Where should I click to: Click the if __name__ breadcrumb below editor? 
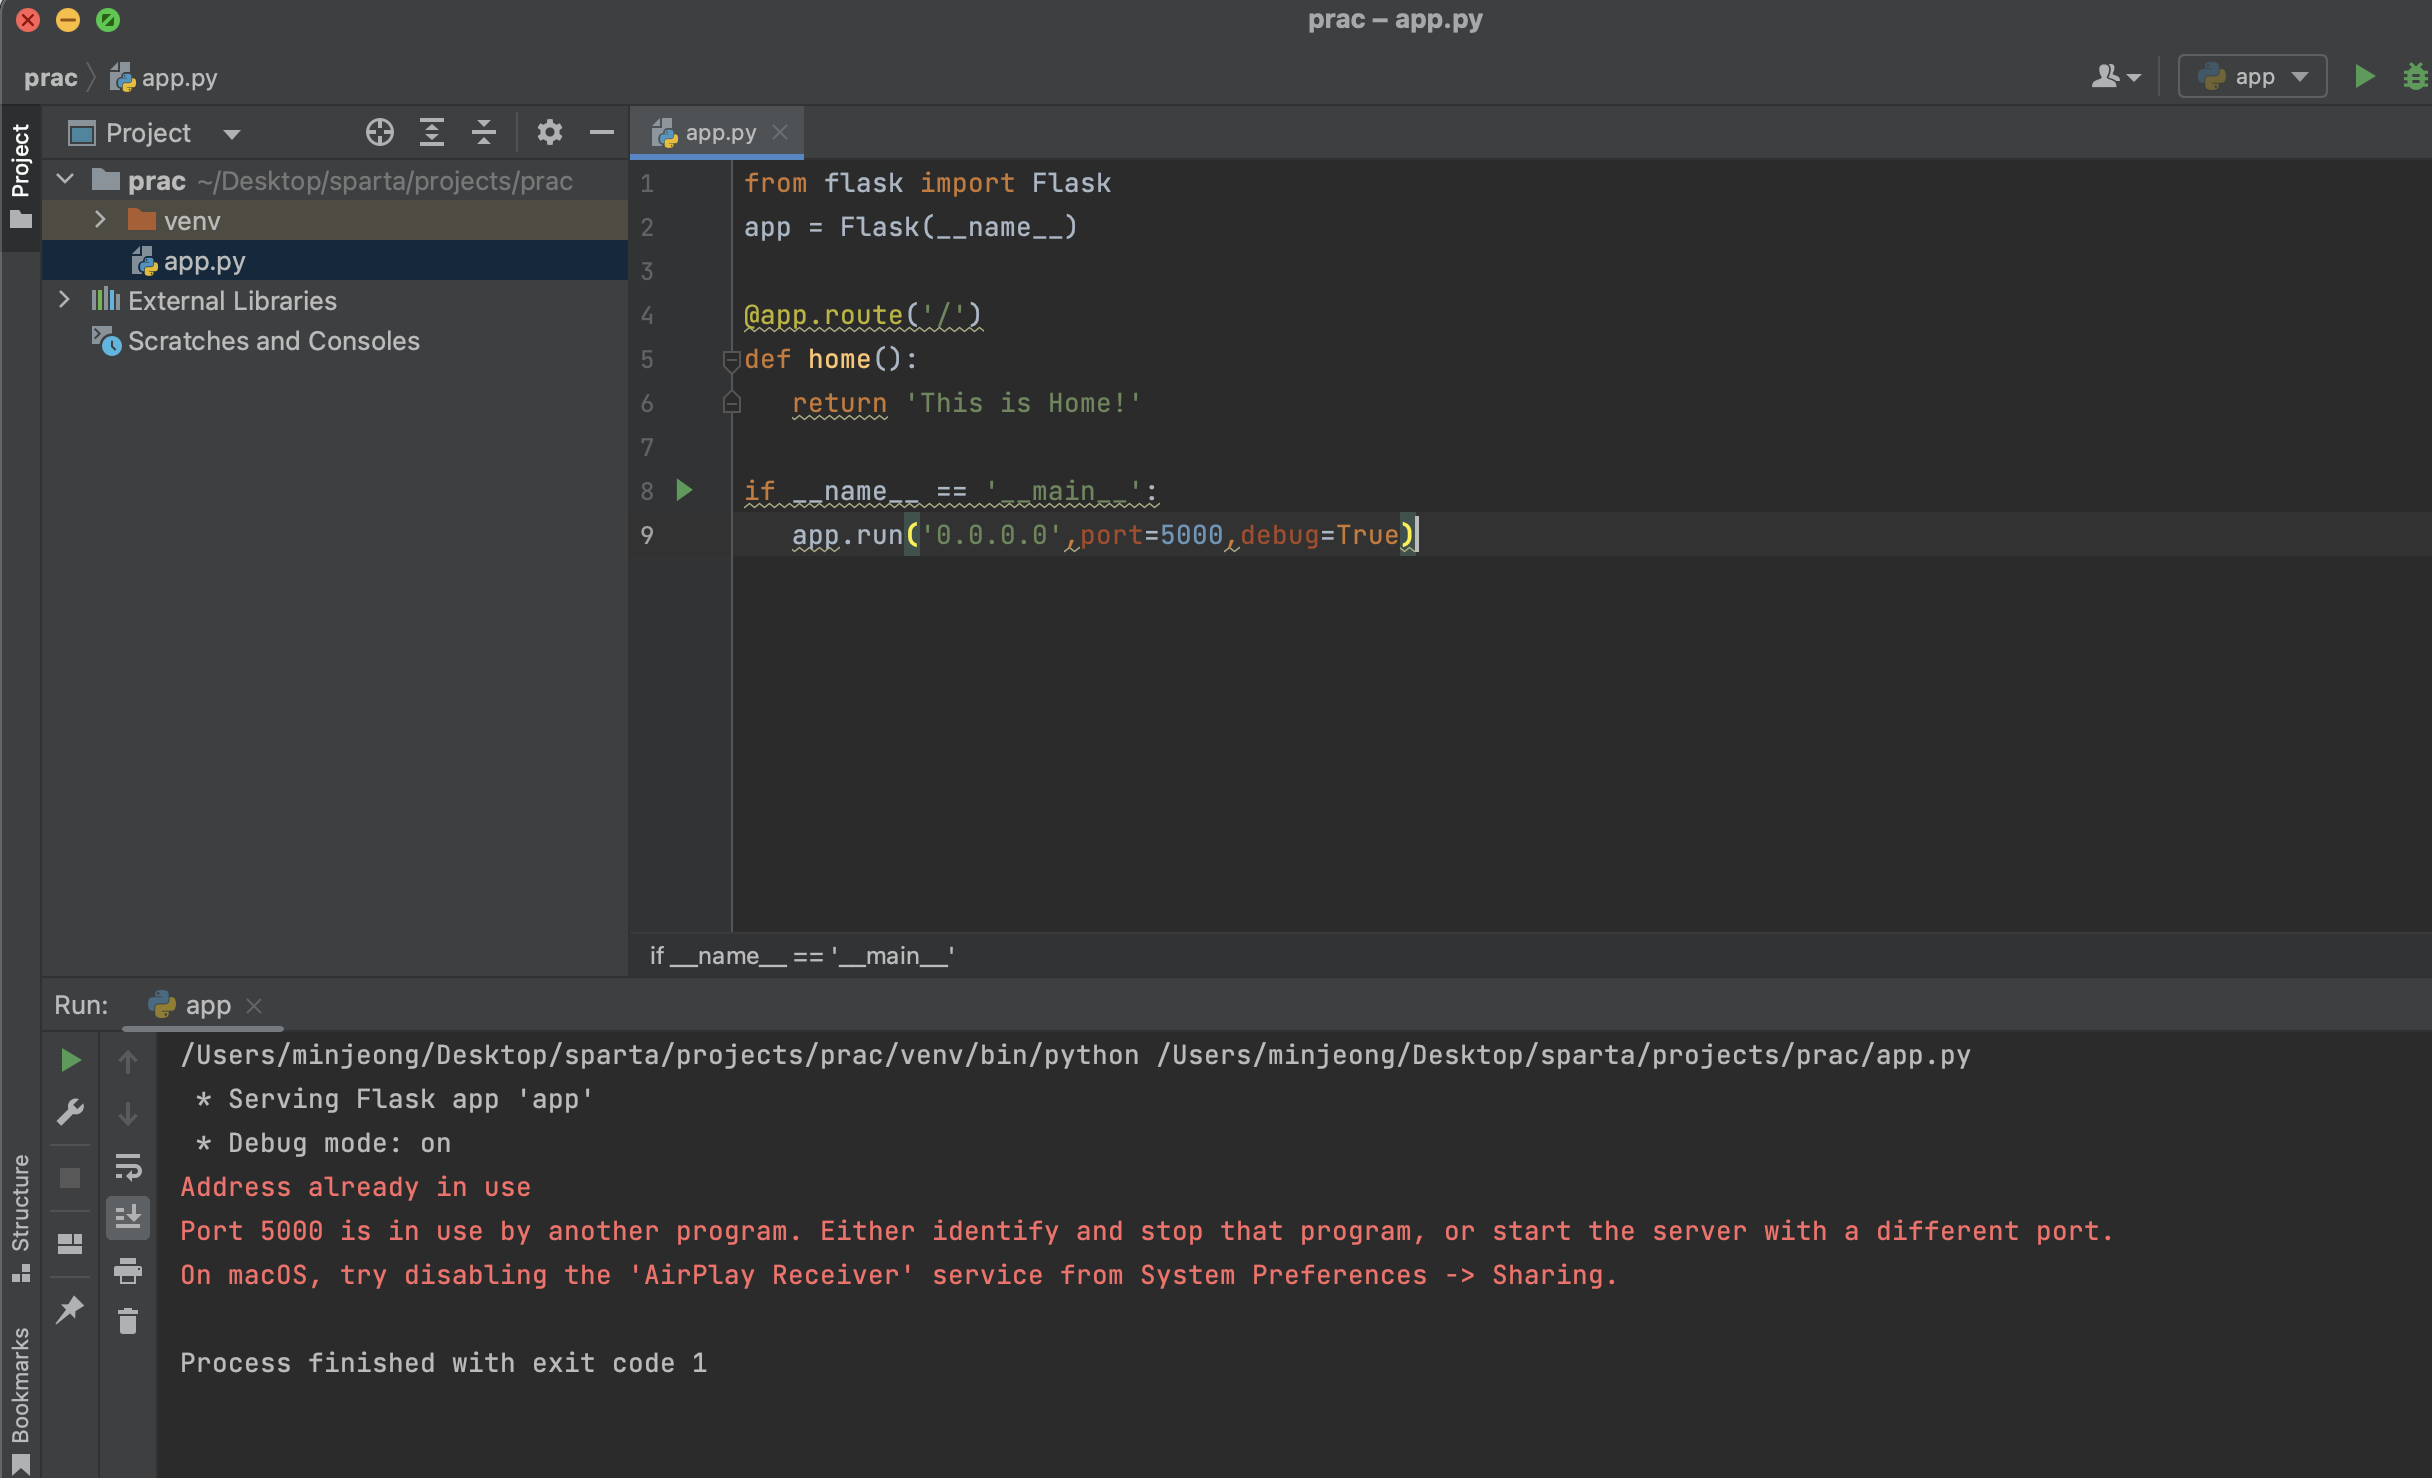802,956
